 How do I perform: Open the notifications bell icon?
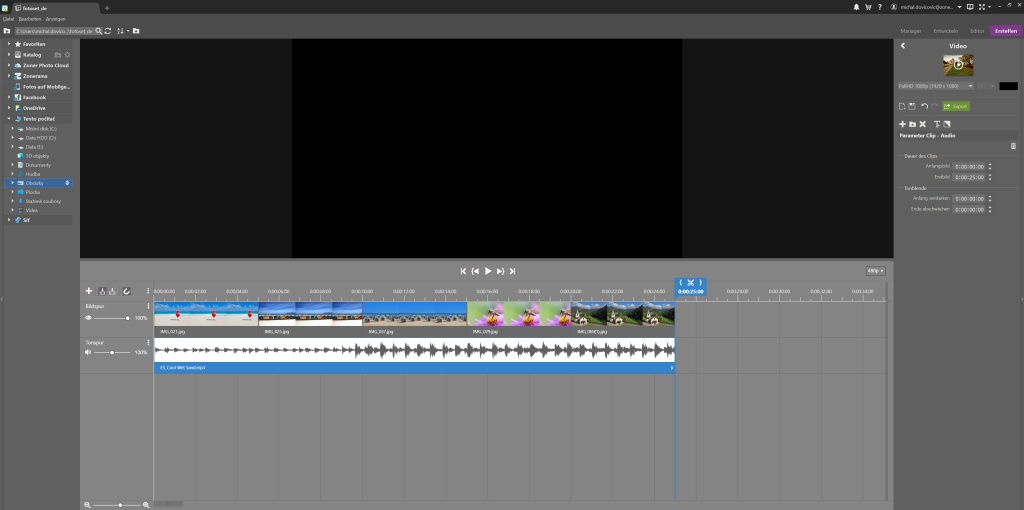coord(856,7)
